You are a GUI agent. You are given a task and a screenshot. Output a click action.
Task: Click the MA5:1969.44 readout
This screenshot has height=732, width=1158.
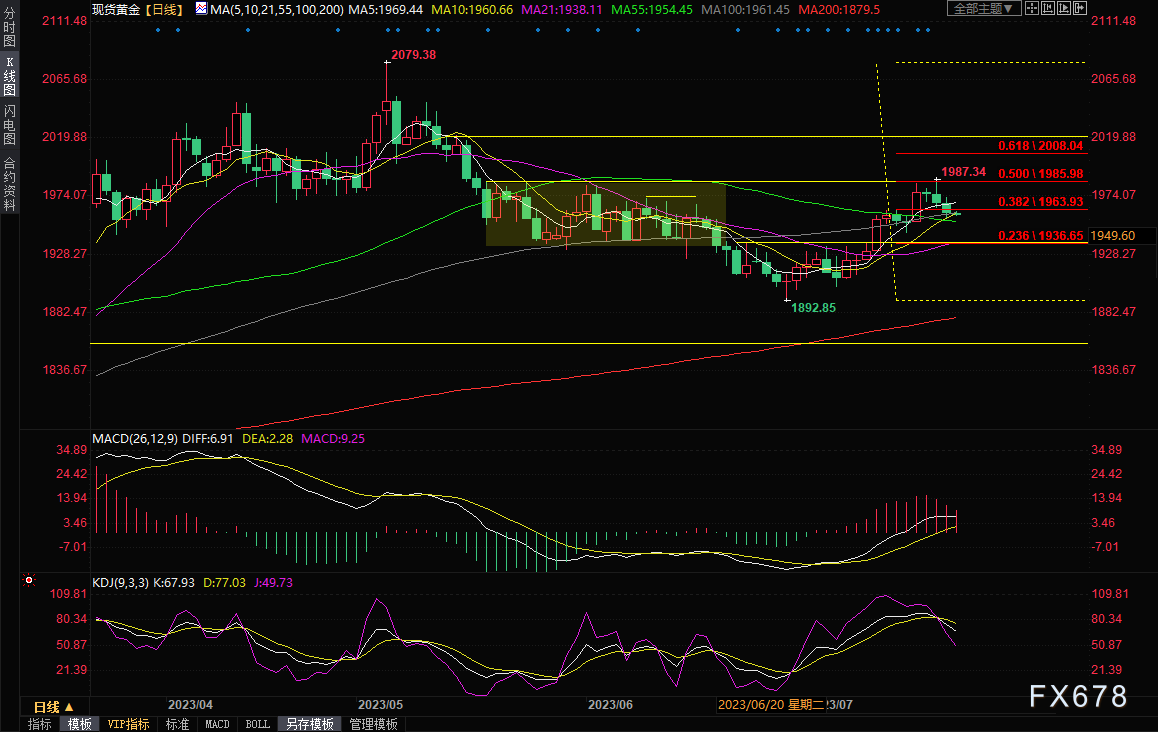click(386, 10)
